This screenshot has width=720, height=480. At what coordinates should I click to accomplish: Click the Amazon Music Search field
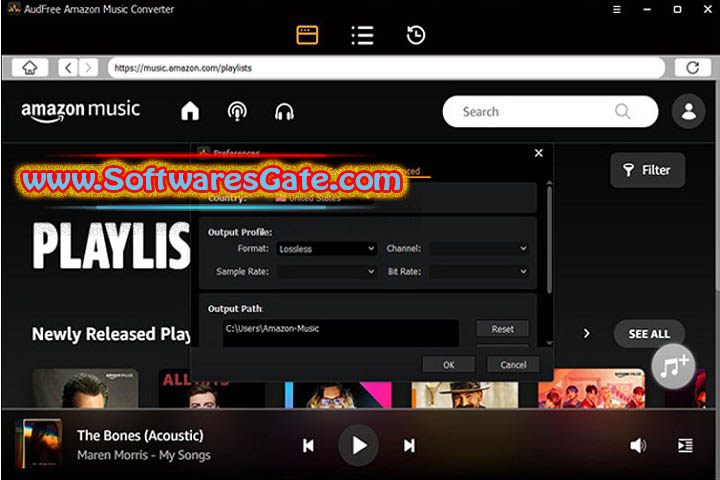click(550, 112)
